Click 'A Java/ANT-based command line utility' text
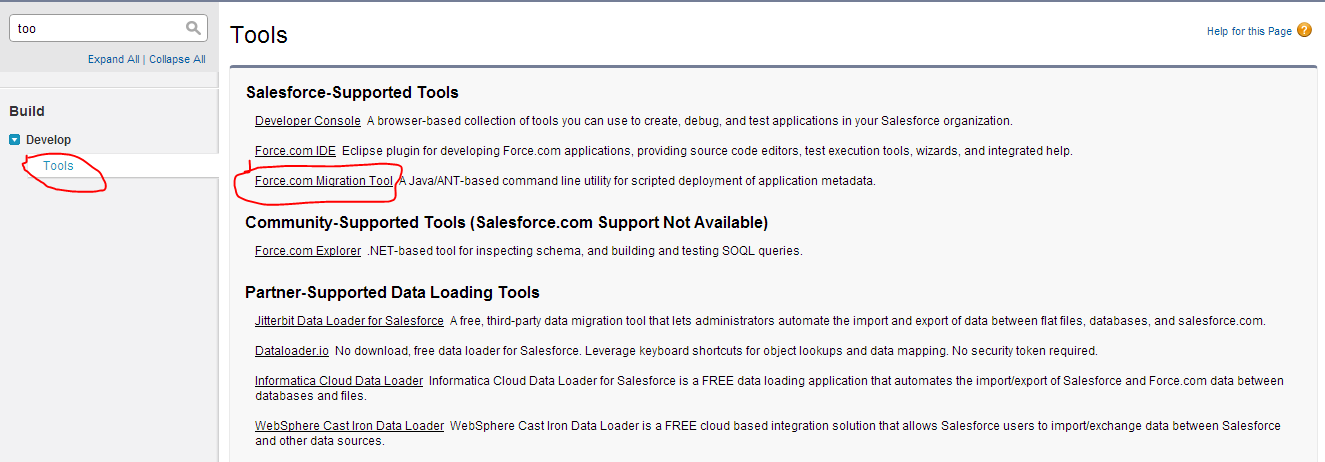This screenshot has width=1325, height=462. coord(637,181)
